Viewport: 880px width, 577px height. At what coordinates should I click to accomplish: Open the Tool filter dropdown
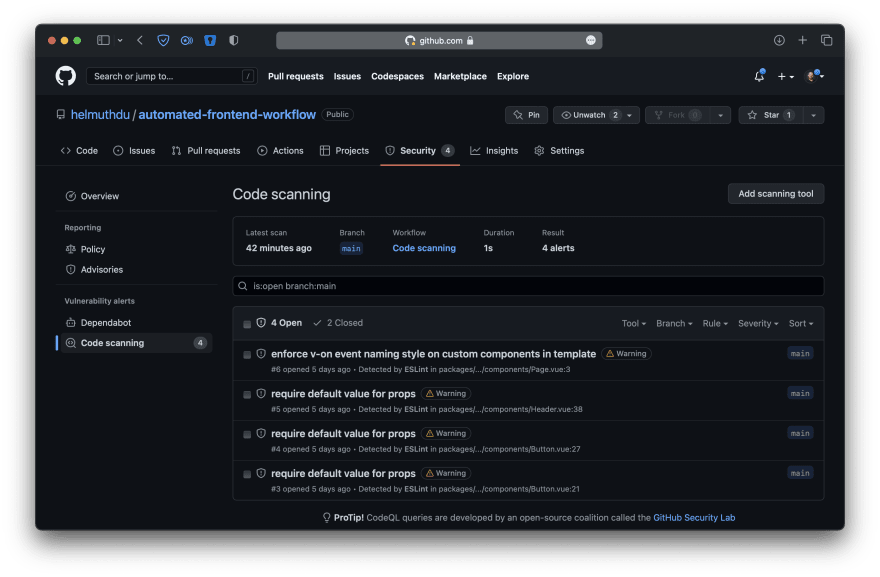point(634,323)
